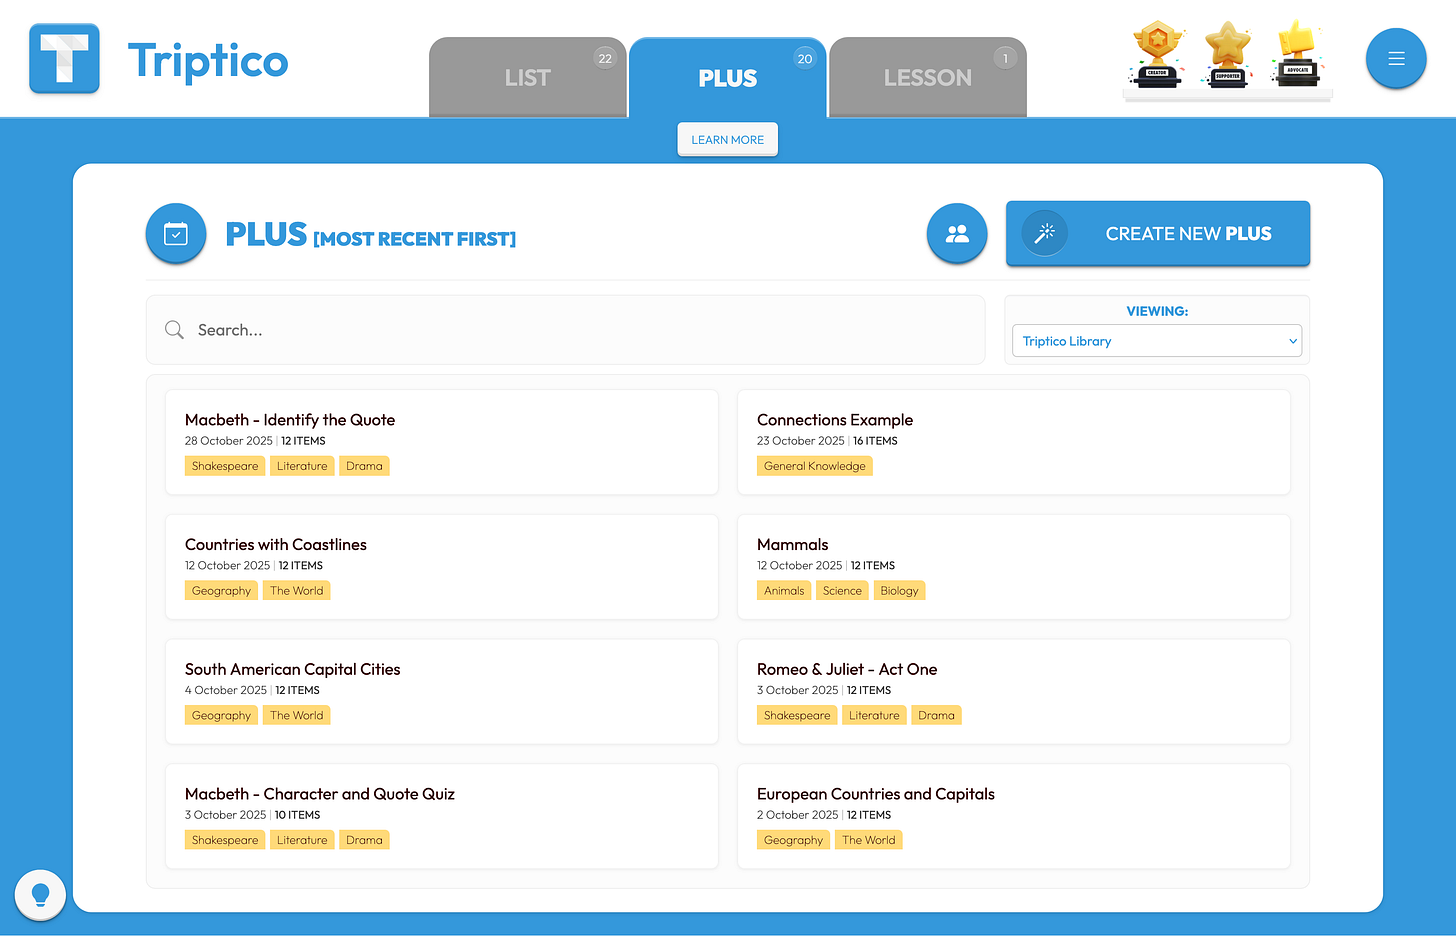Switch to the LIST tab

click(528, 77)
